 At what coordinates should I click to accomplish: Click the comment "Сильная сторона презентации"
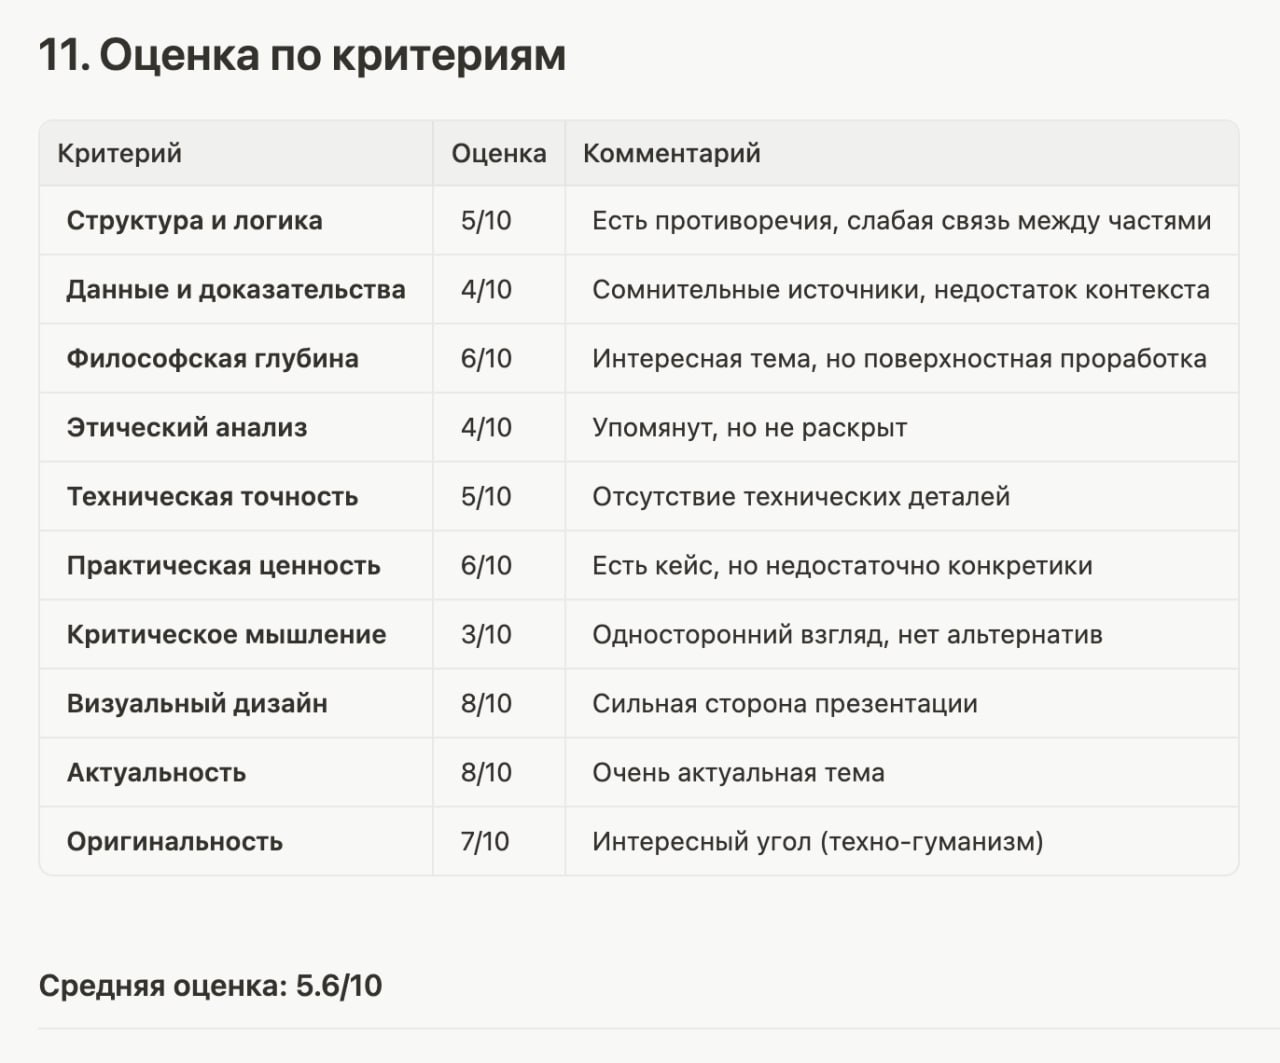point(784,704)
